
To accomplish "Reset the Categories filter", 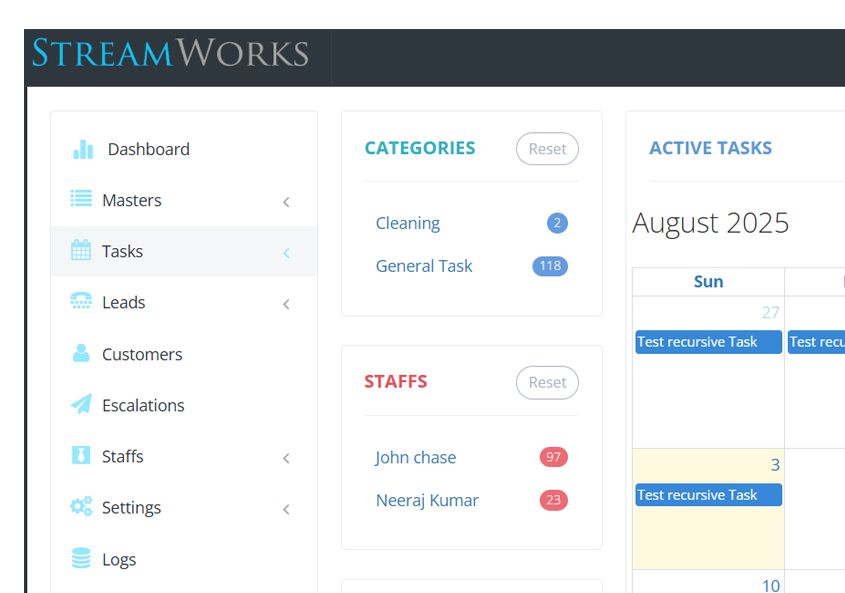I will click(x=547, y=149).
